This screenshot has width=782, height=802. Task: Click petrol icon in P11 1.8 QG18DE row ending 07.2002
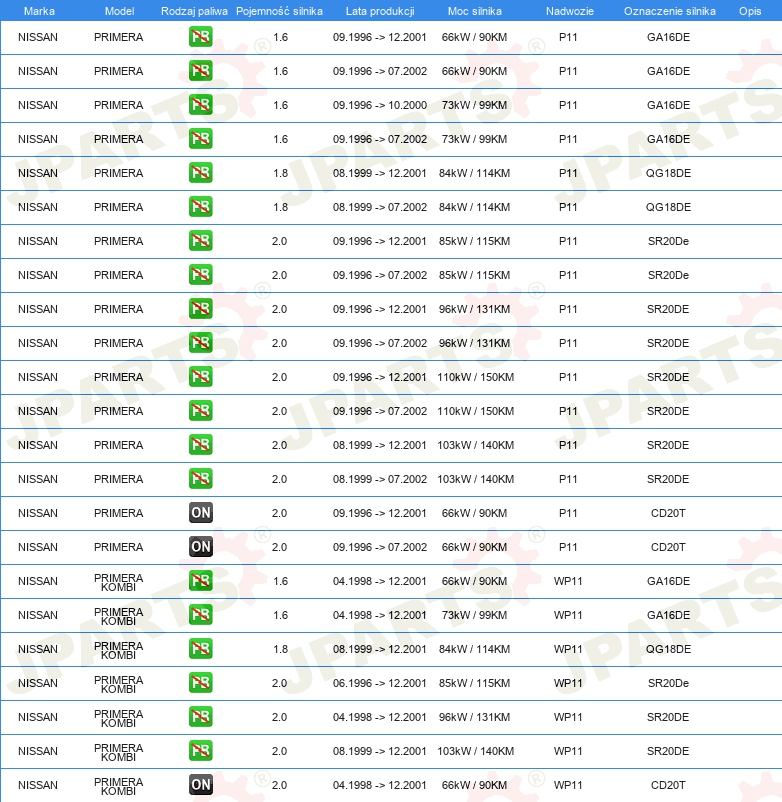coord(200,207)
